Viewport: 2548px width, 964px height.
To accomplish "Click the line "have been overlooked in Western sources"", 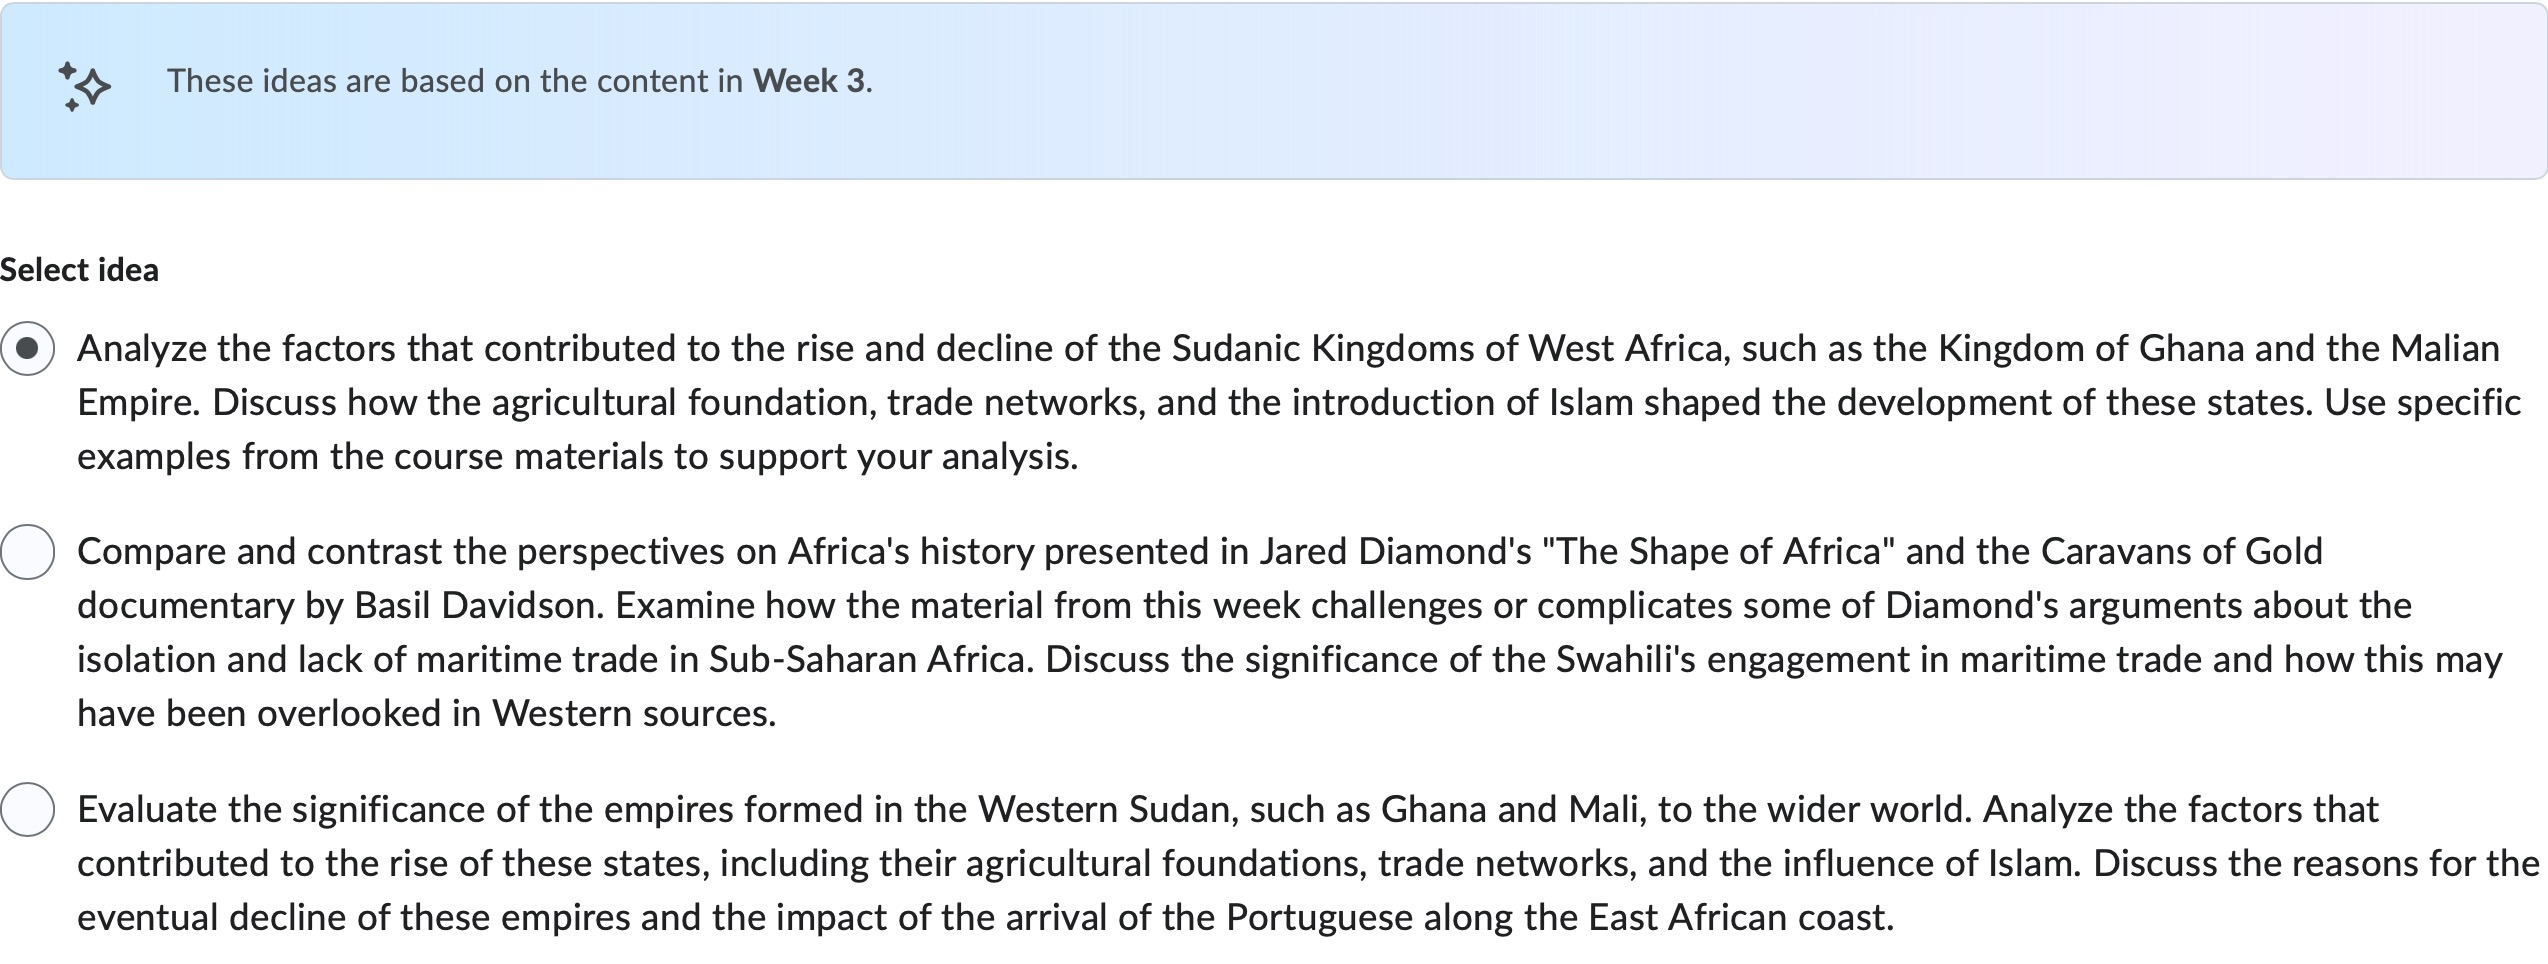I will click(x=426, y=714).
